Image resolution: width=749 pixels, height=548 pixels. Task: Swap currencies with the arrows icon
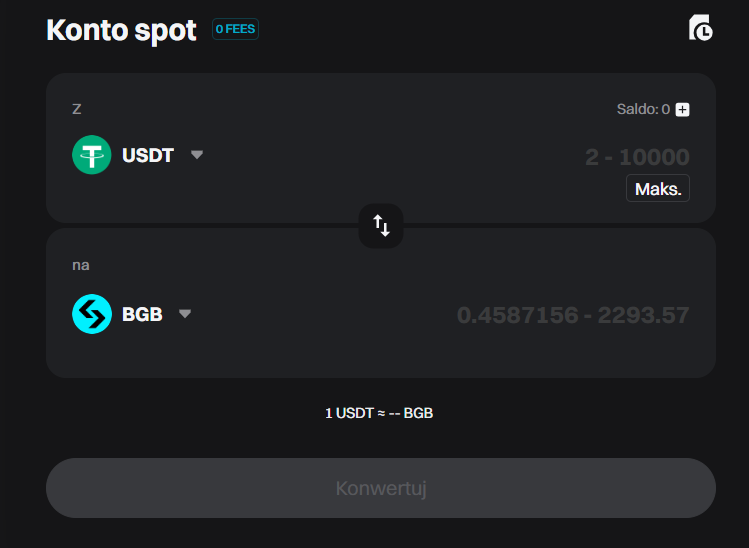(x=381, y=225)
